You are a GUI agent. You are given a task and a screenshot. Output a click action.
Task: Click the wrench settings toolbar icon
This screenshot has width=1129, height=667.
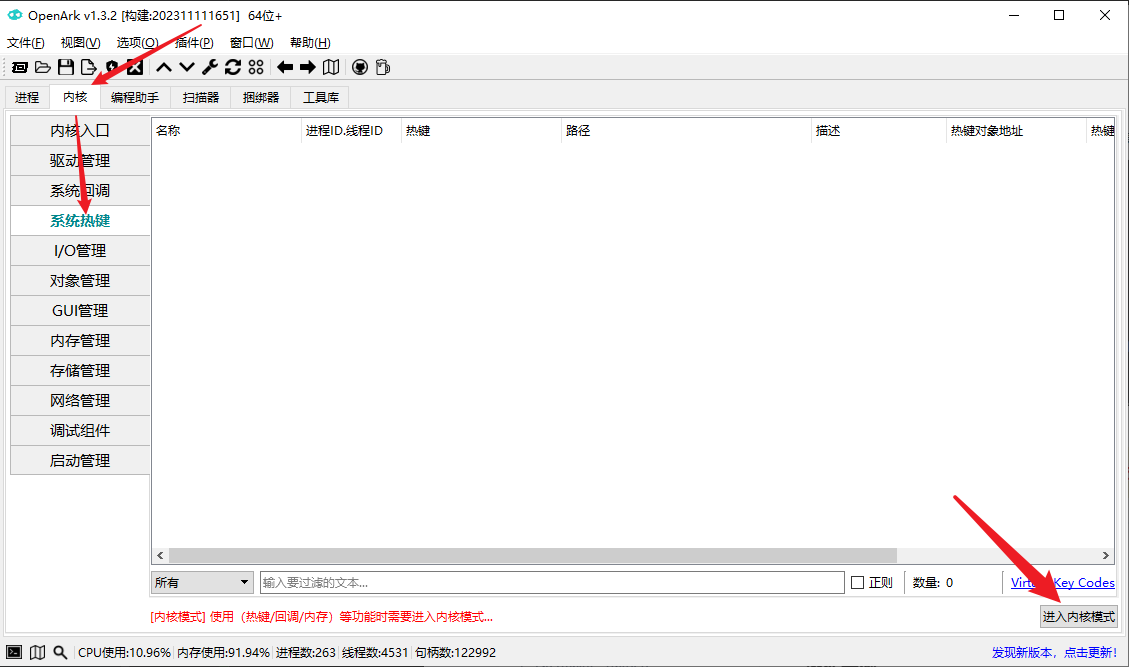[x=210, y=67]
